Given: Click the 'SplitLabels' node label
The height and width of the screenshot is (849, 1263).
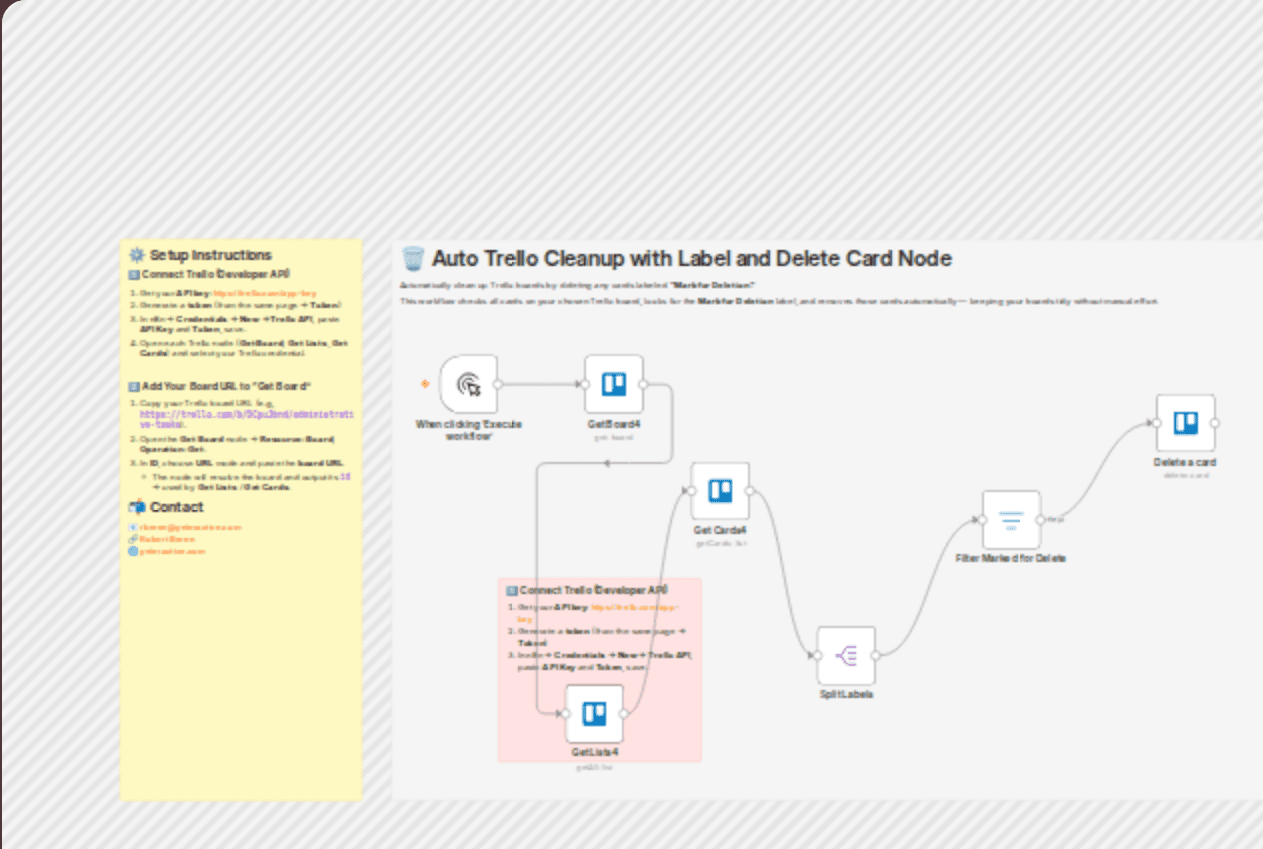Looking at the screenshot, I should coord(846,695).
